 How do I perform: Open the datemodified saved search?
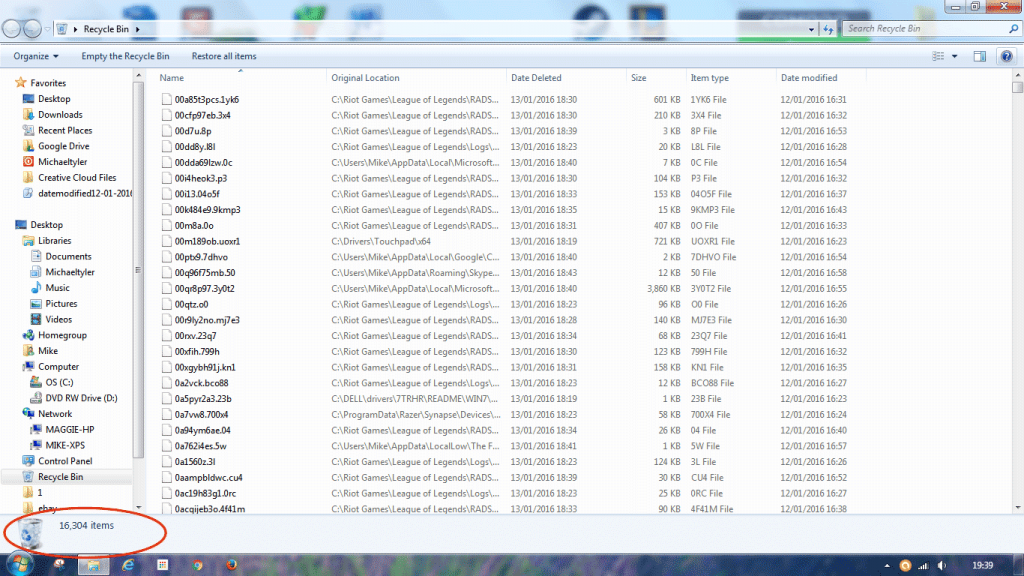(x=84, y=193)
